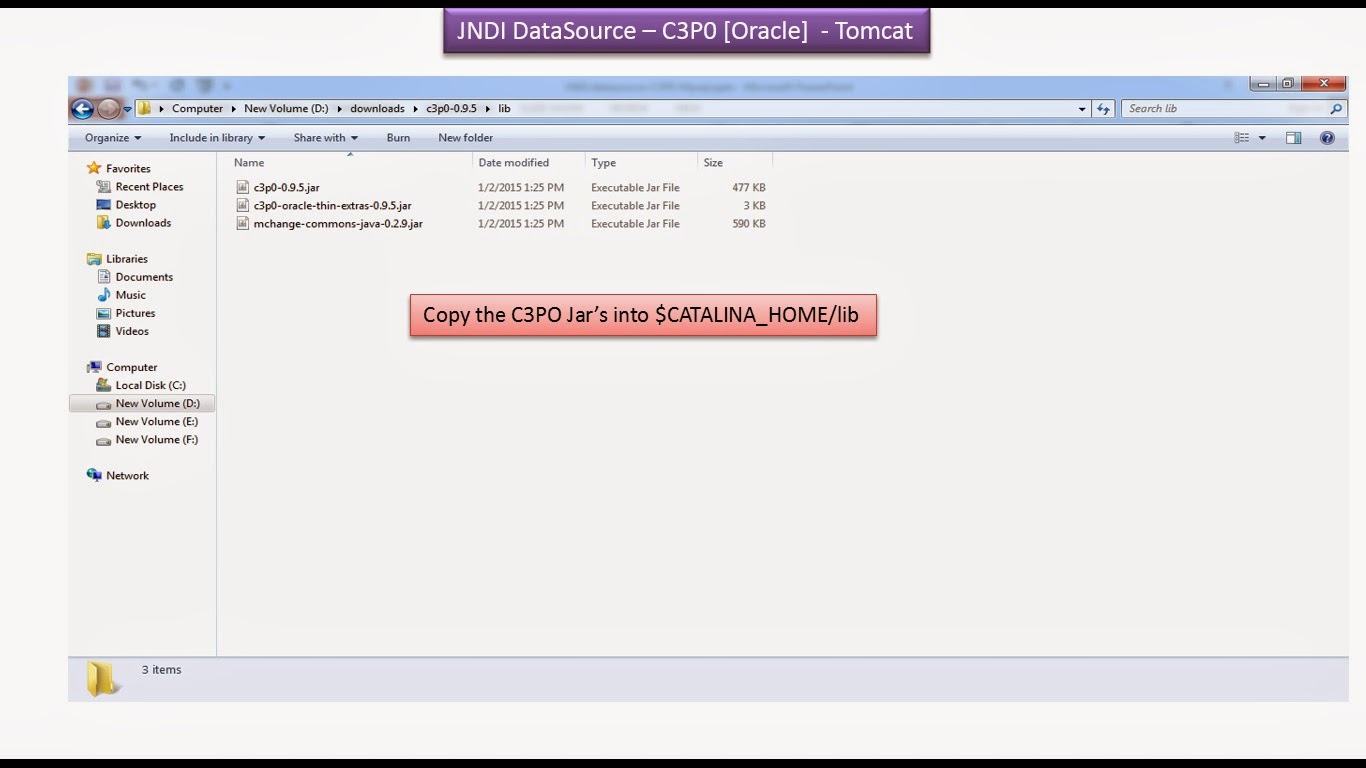Select c3p0-0.9.5 in the address breadcrumb
This screenshot has height=768, width=1366.
pos(452,108)
